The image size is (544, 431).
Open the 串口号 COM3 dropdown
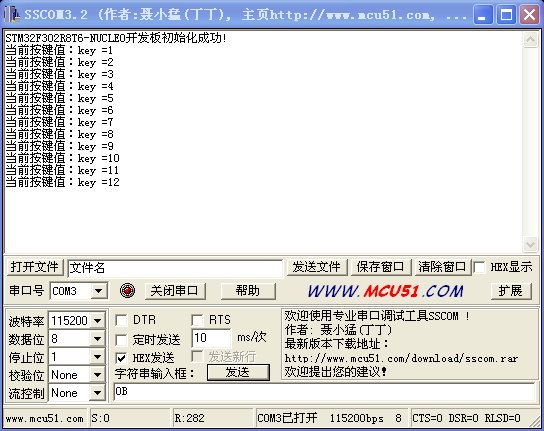click(99, 291)
